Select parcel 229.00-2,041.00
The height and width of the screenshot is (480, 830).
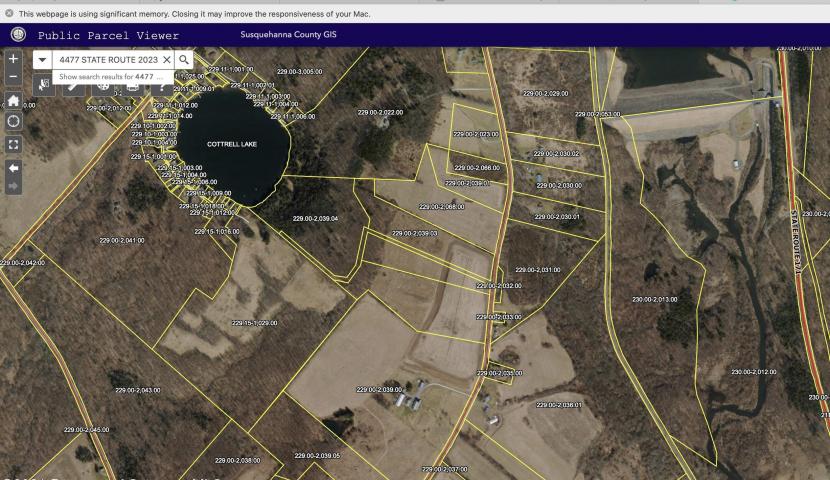(x=122, y=240)
